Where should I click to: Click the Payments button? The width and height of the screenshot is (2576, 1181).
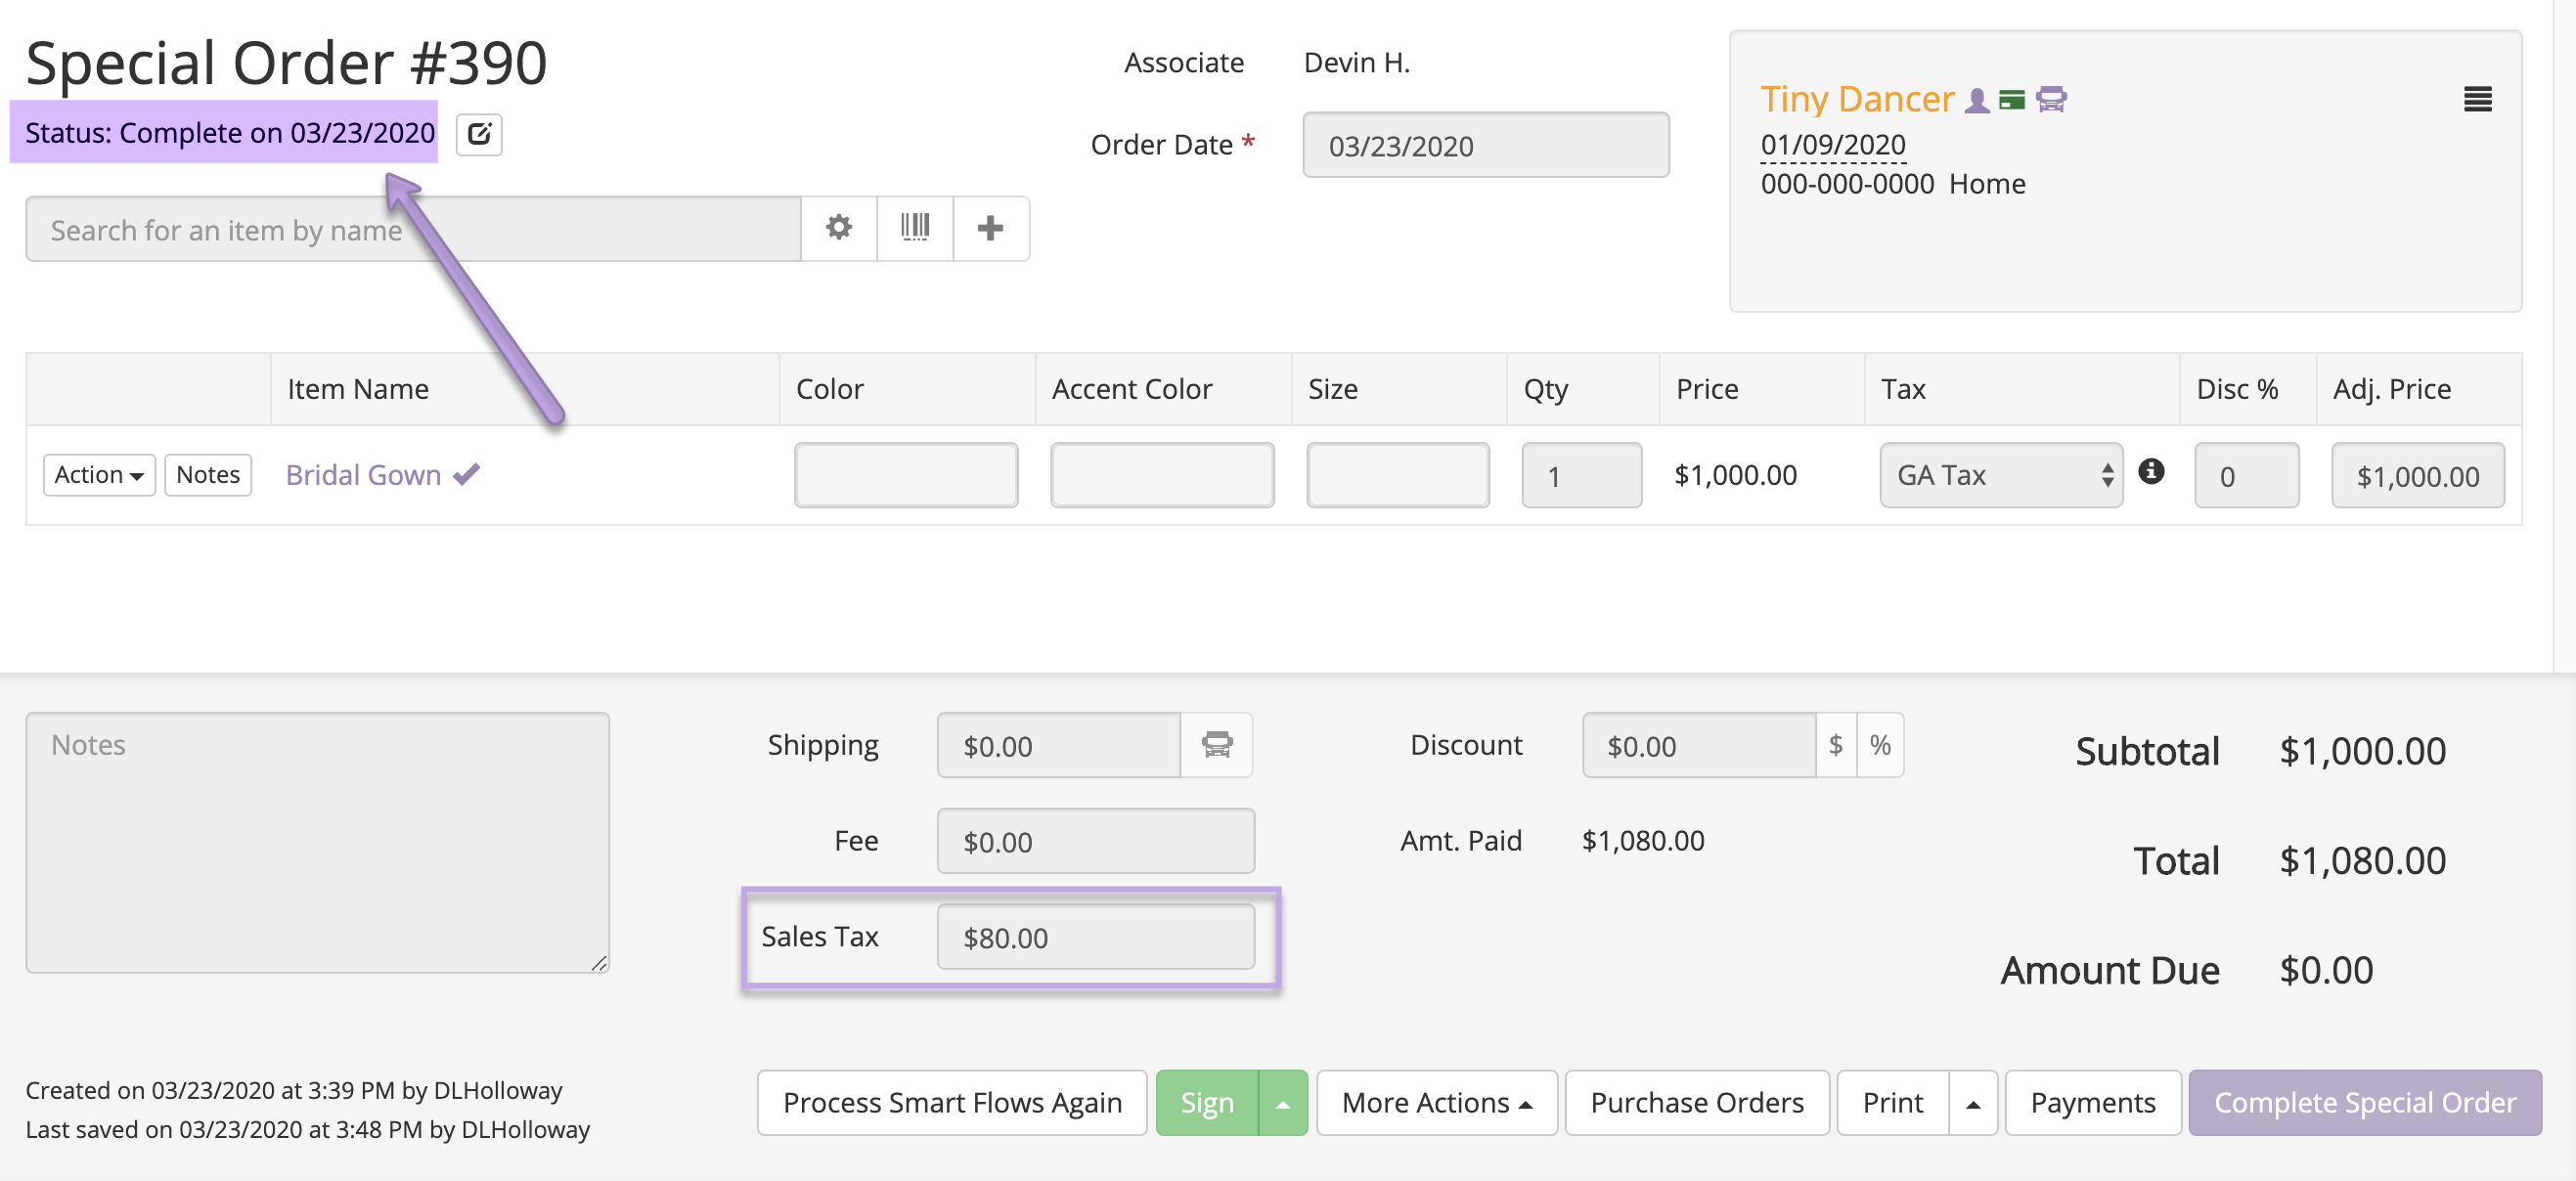click(2092, 1103)
